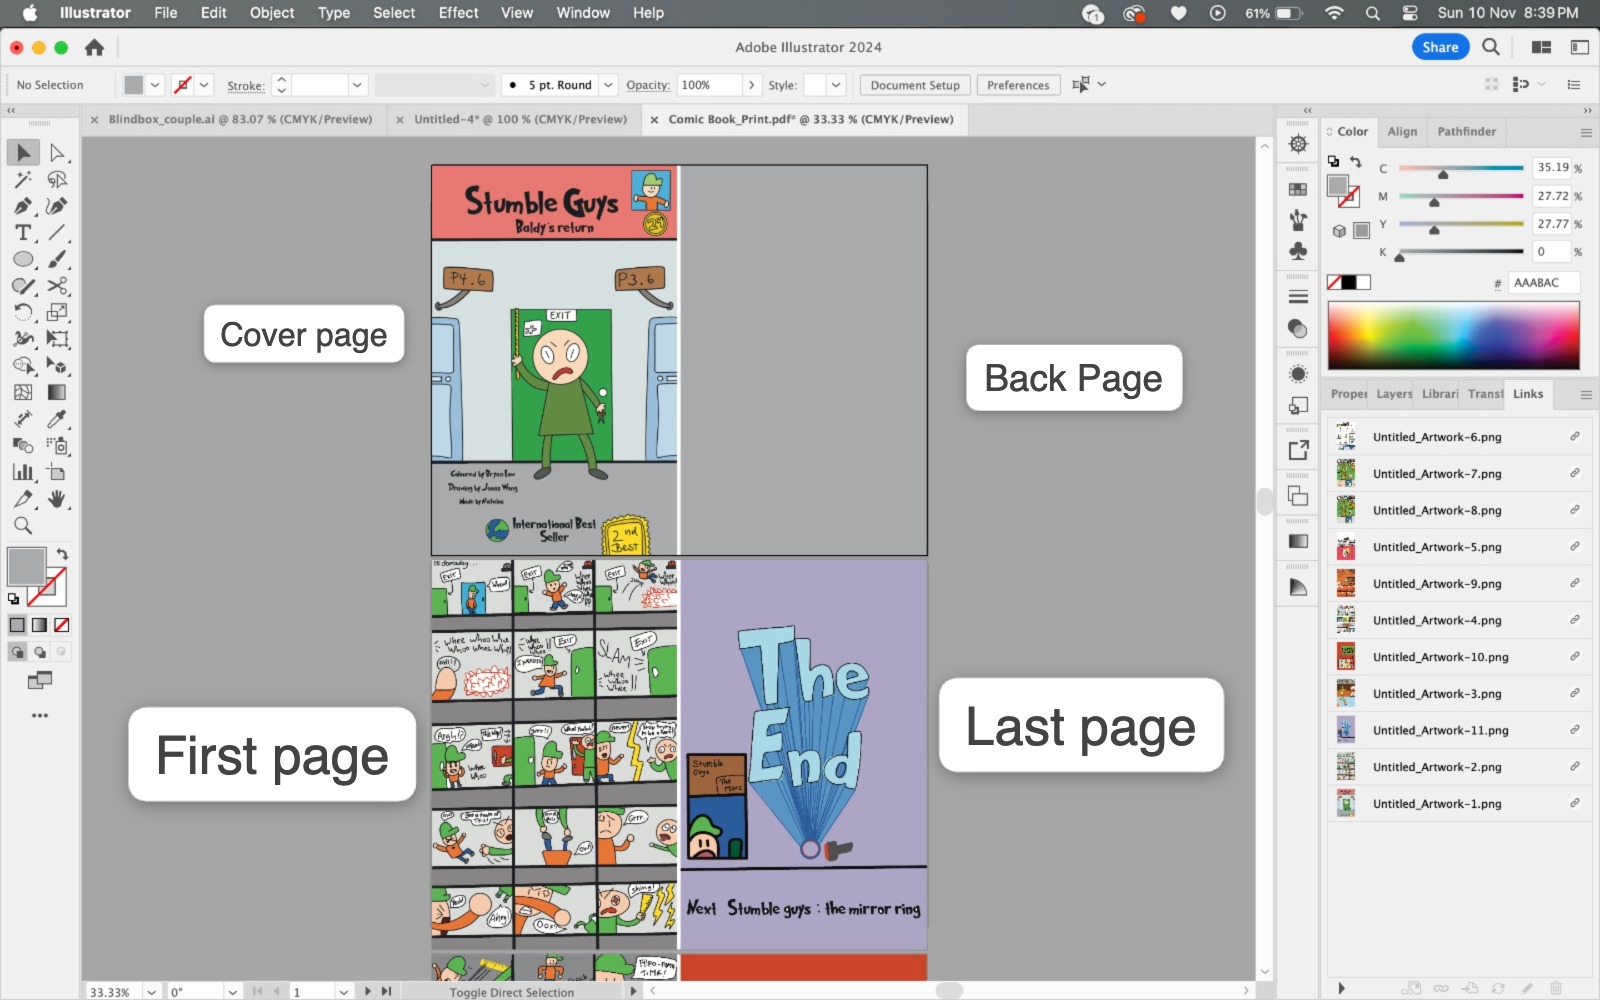Open the Stroke panel lines icon
Image resolution: width=1600 pixels, height=1000 pixels.
tap(1298, 297)
